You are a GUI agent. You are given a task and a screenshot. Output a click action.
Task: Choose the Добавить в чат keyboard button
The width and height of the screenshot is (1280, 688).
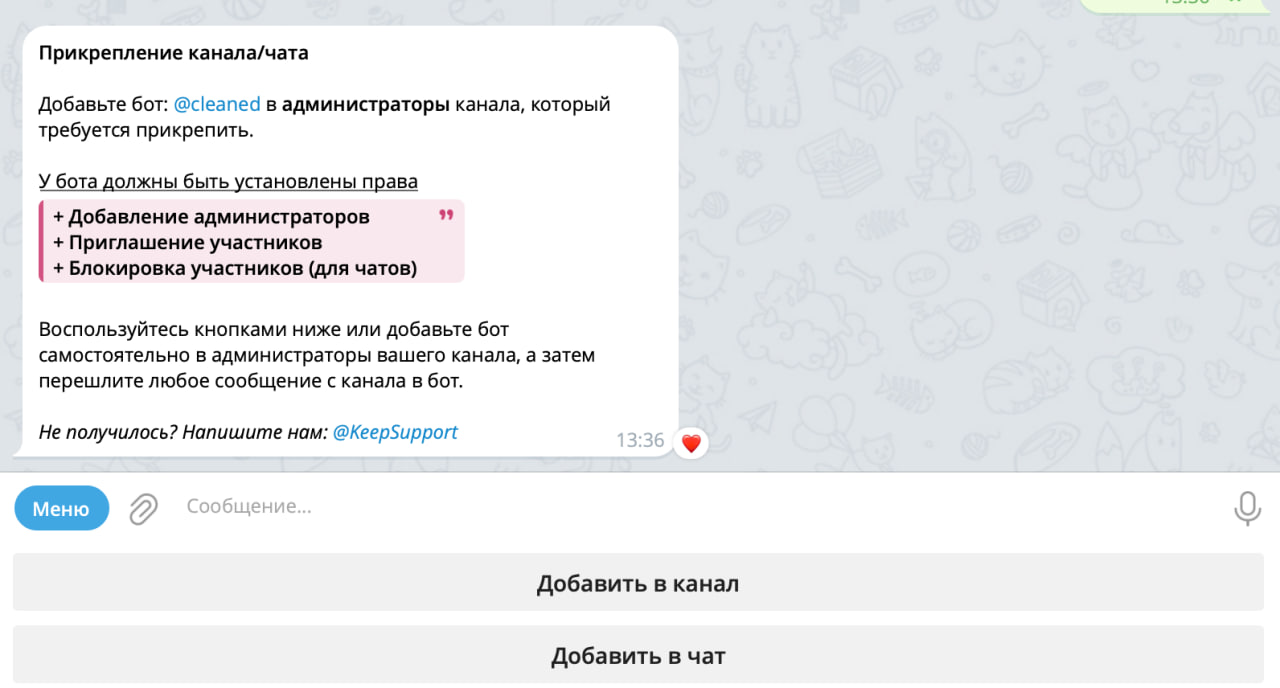click(638, 656)
